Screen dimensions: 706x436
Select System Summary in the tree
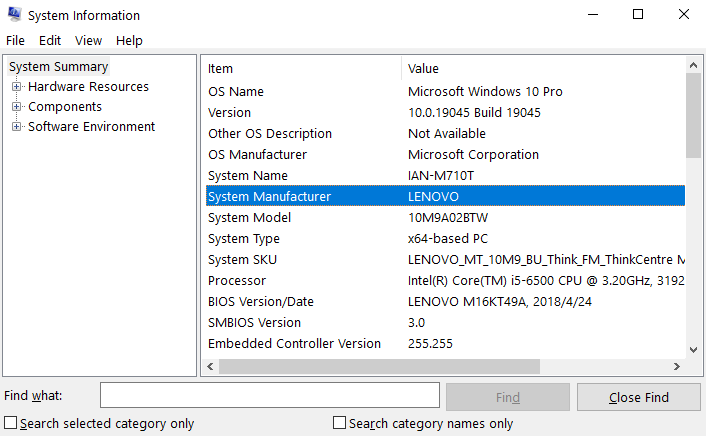59,67
